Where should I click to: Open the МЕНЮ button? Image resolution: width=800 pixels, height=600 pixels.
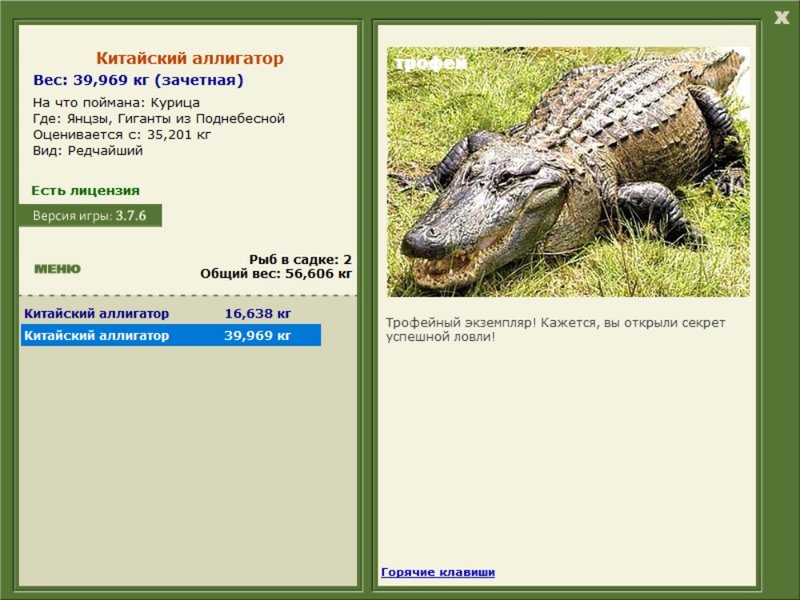(57, 269)
